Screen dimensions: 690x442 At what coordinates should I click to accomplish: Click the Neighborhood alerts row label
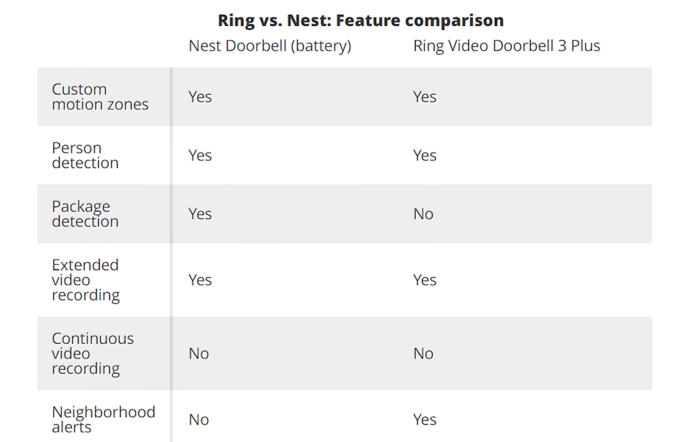(x=103, y=420)
